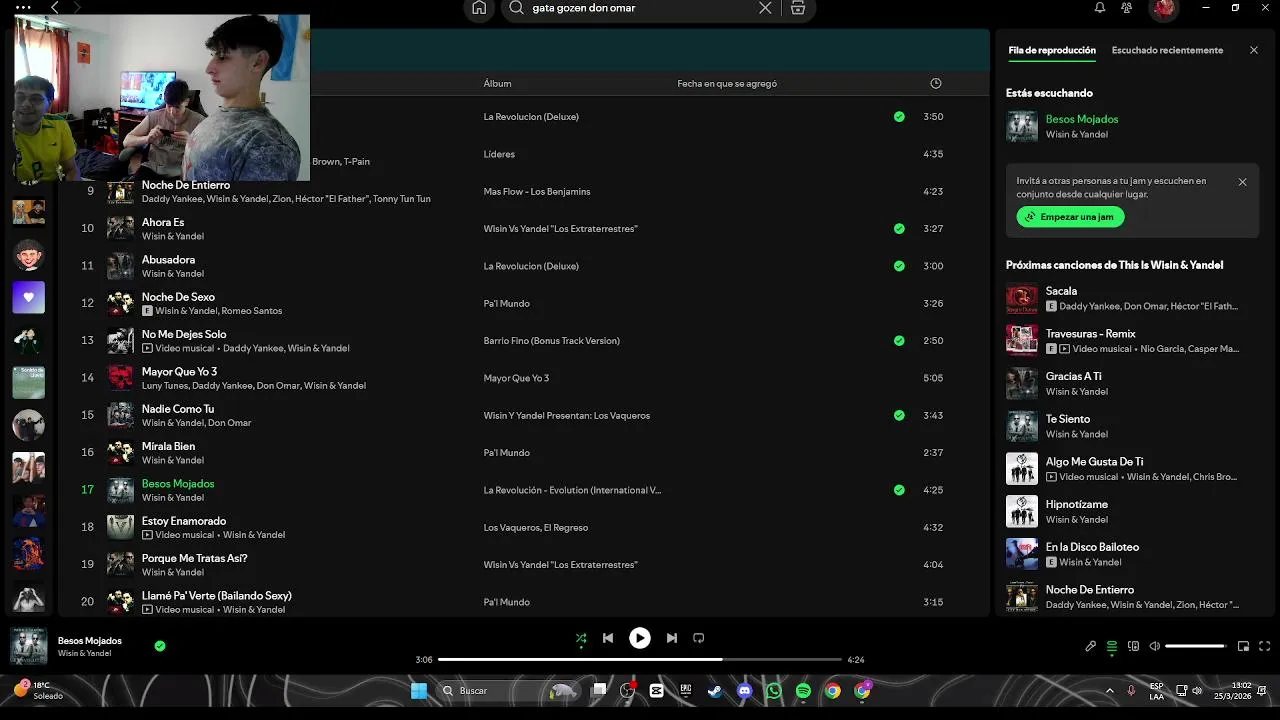Clear the search field with the X
The width and height of the screenshot is (1280, 720).
(x=765, y=8)
